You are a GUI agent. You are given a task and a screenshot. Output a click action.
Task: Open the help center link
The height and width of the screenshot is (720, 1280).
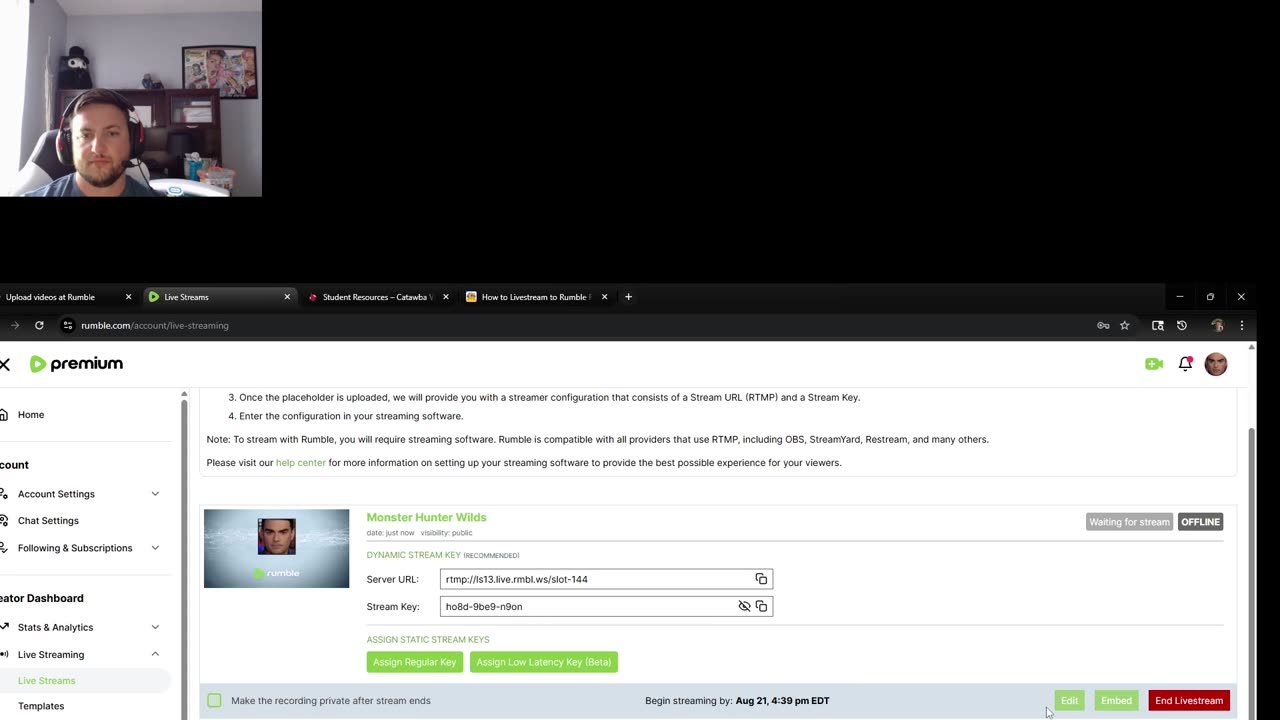[301, 463]
